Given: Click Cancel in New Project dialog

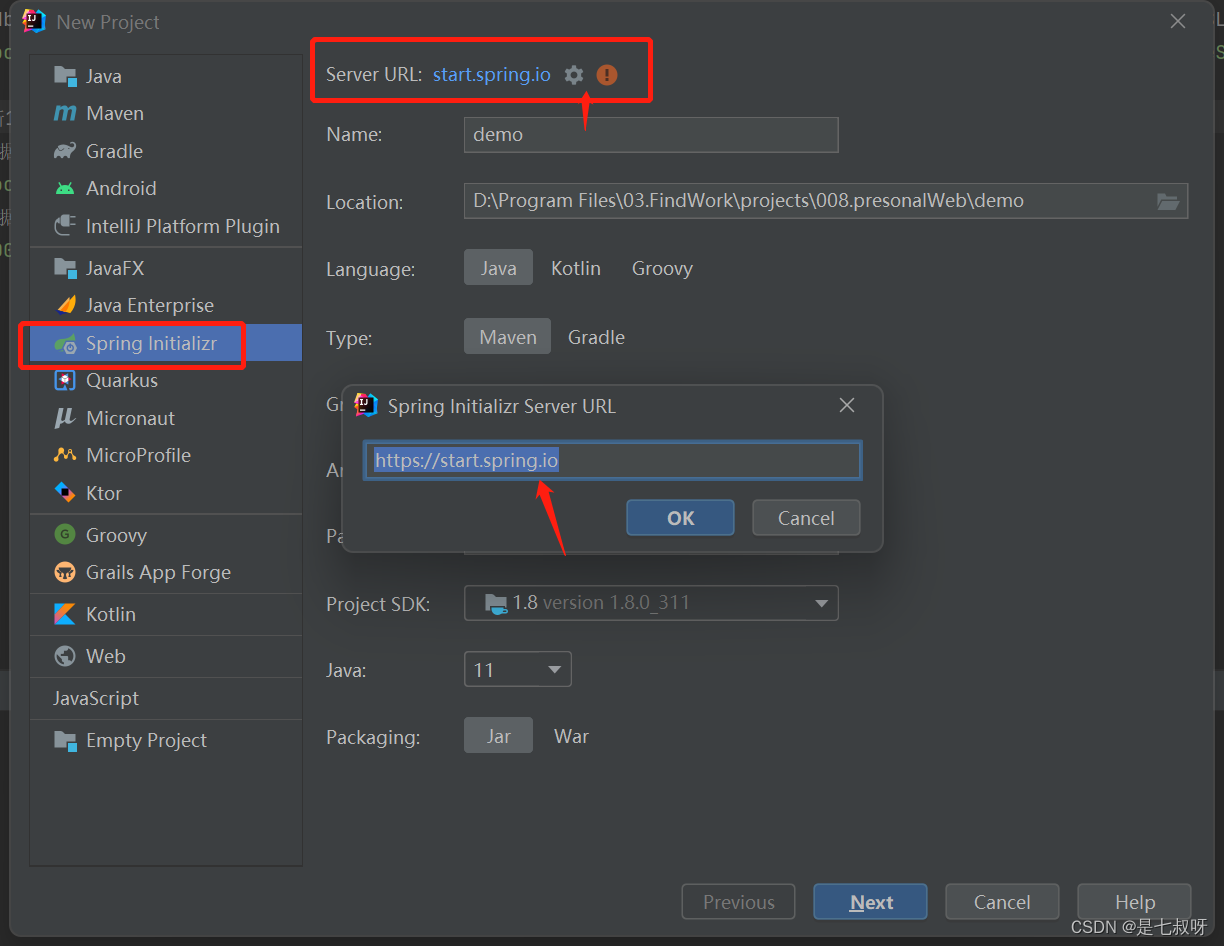Looking at the screenshot, I should tap(1002, 902).
